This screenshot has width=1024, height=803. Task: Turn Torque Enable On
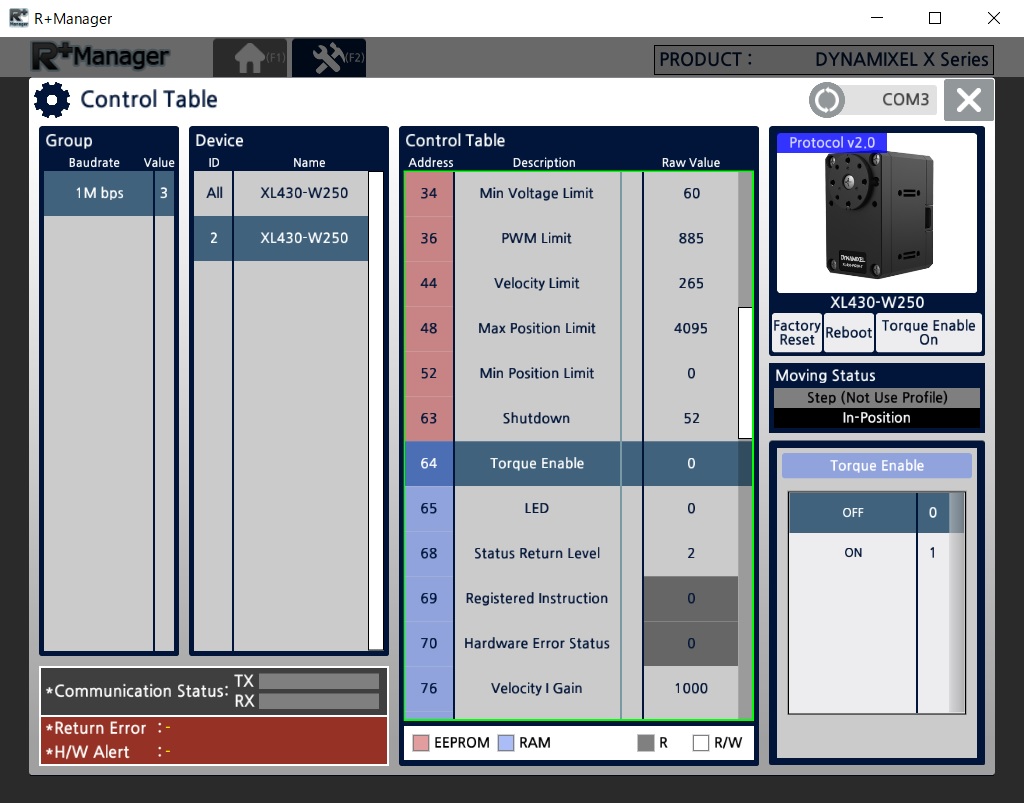[x=928, y=333]
